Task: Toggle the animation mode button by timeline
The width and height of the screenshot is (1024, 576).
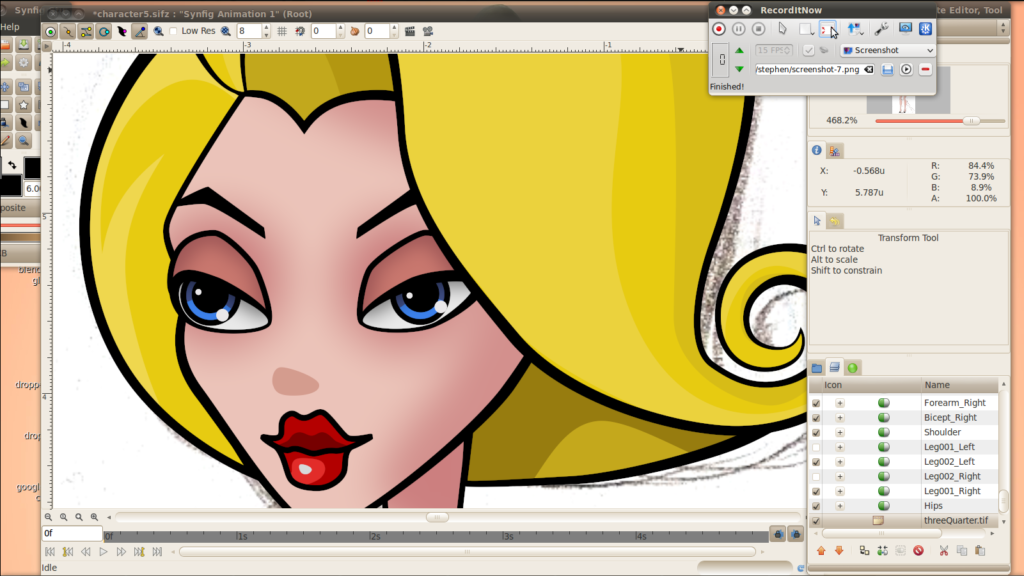Action: tap(795, 534)
